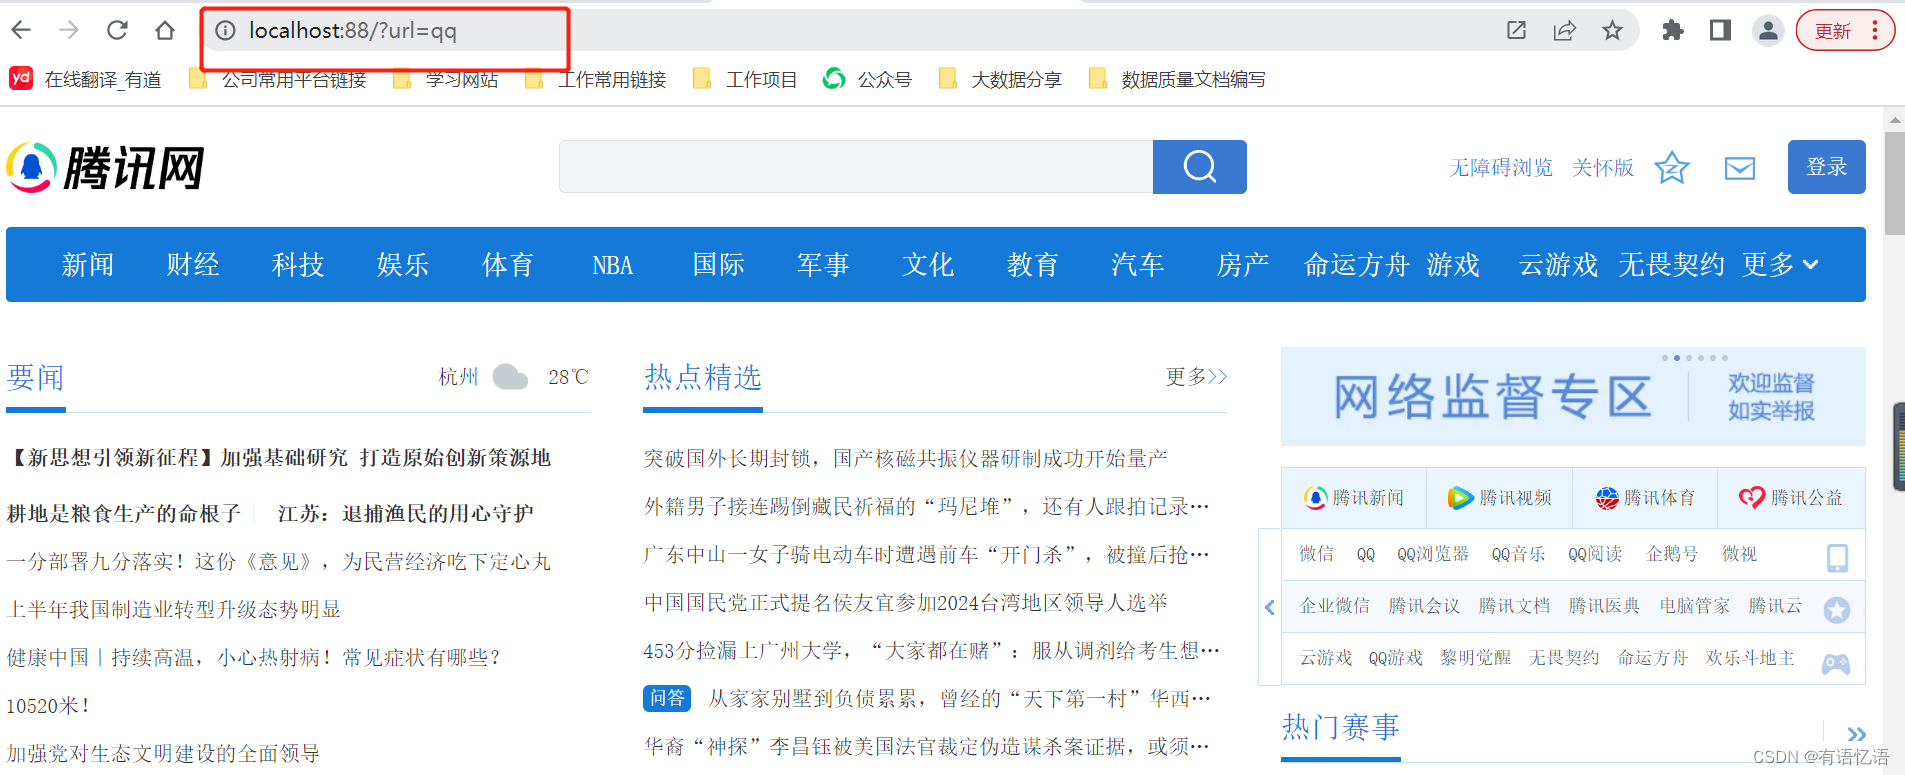Open 无障碍浏览 accessibility link
Screen dimensions: 1905x775
[x=1501, y=167]
